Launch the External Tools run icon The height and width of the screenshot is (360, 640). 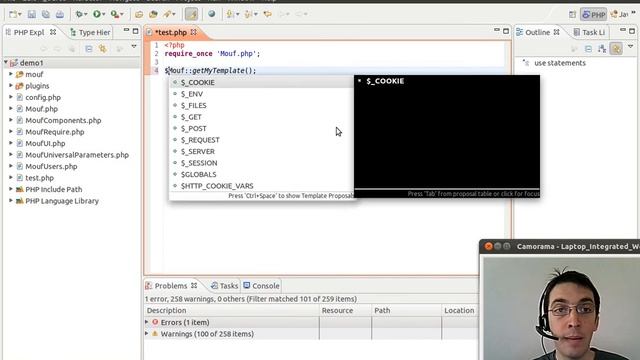click(115, 14)
